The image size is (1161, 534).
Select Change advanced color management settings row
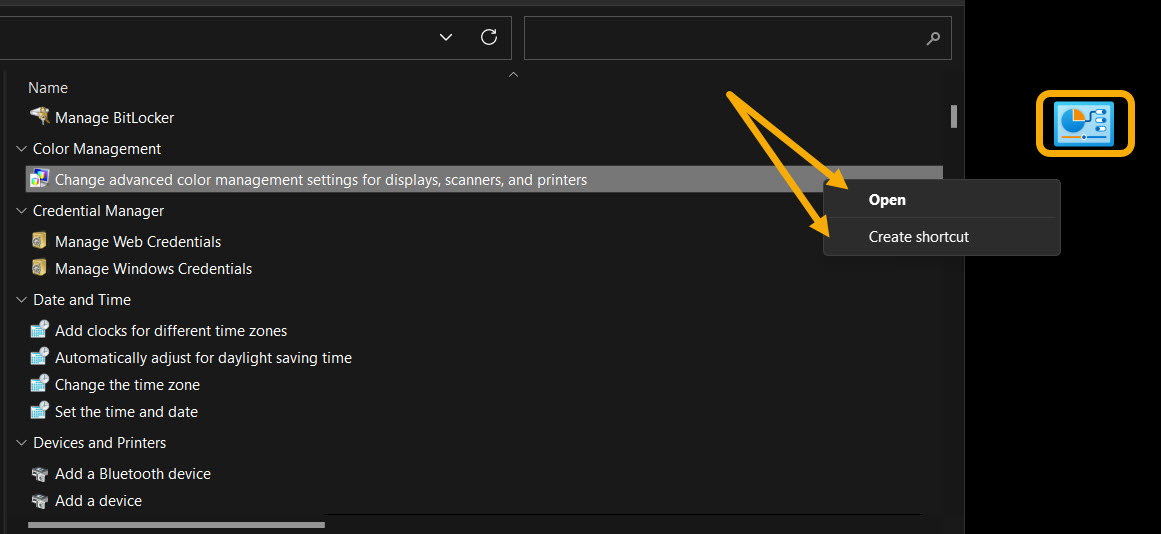click(x=484, y=179)
